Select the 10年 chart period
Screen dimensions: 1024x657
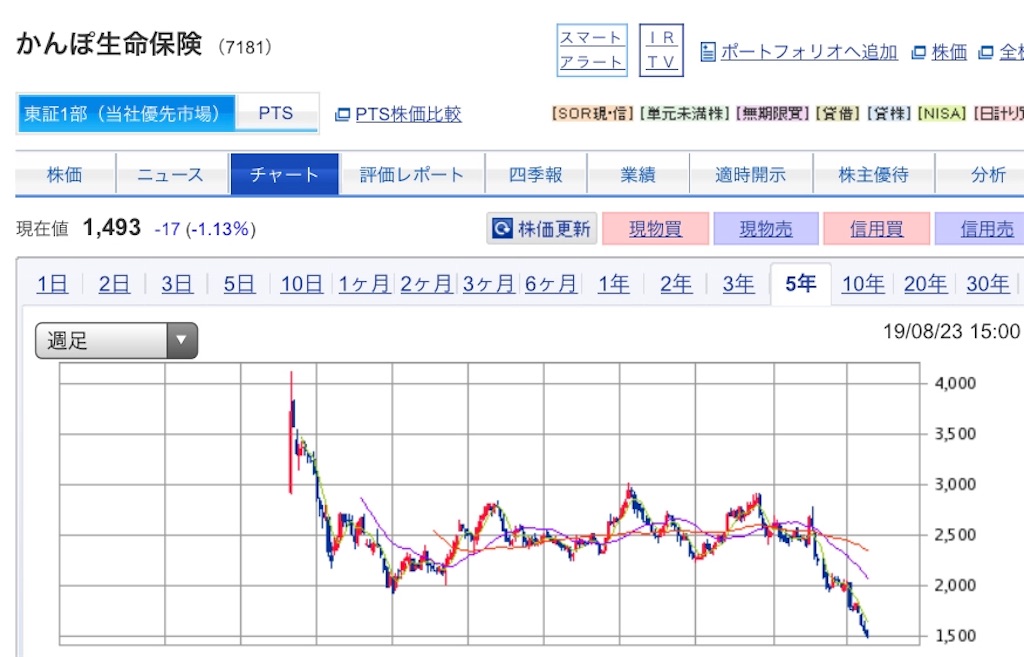863,284
